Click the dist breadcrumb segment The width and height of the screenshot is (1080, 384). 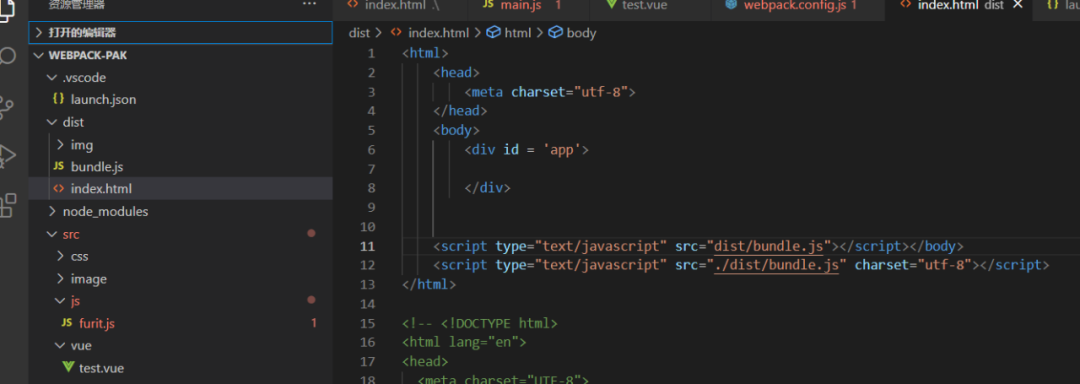pos(360,33)
